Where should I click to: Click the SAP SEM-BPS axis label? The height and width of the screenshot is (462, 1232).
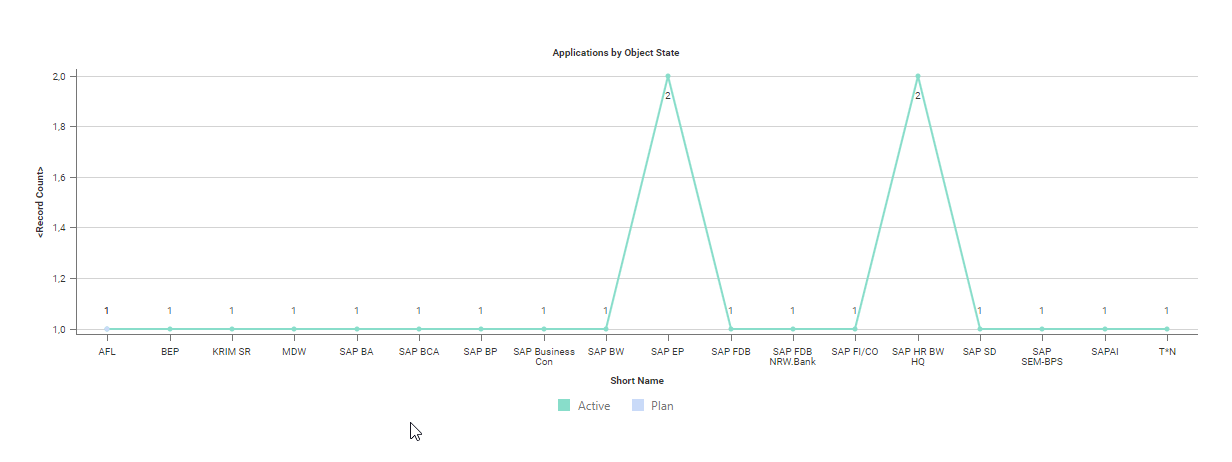(1042, 357)
